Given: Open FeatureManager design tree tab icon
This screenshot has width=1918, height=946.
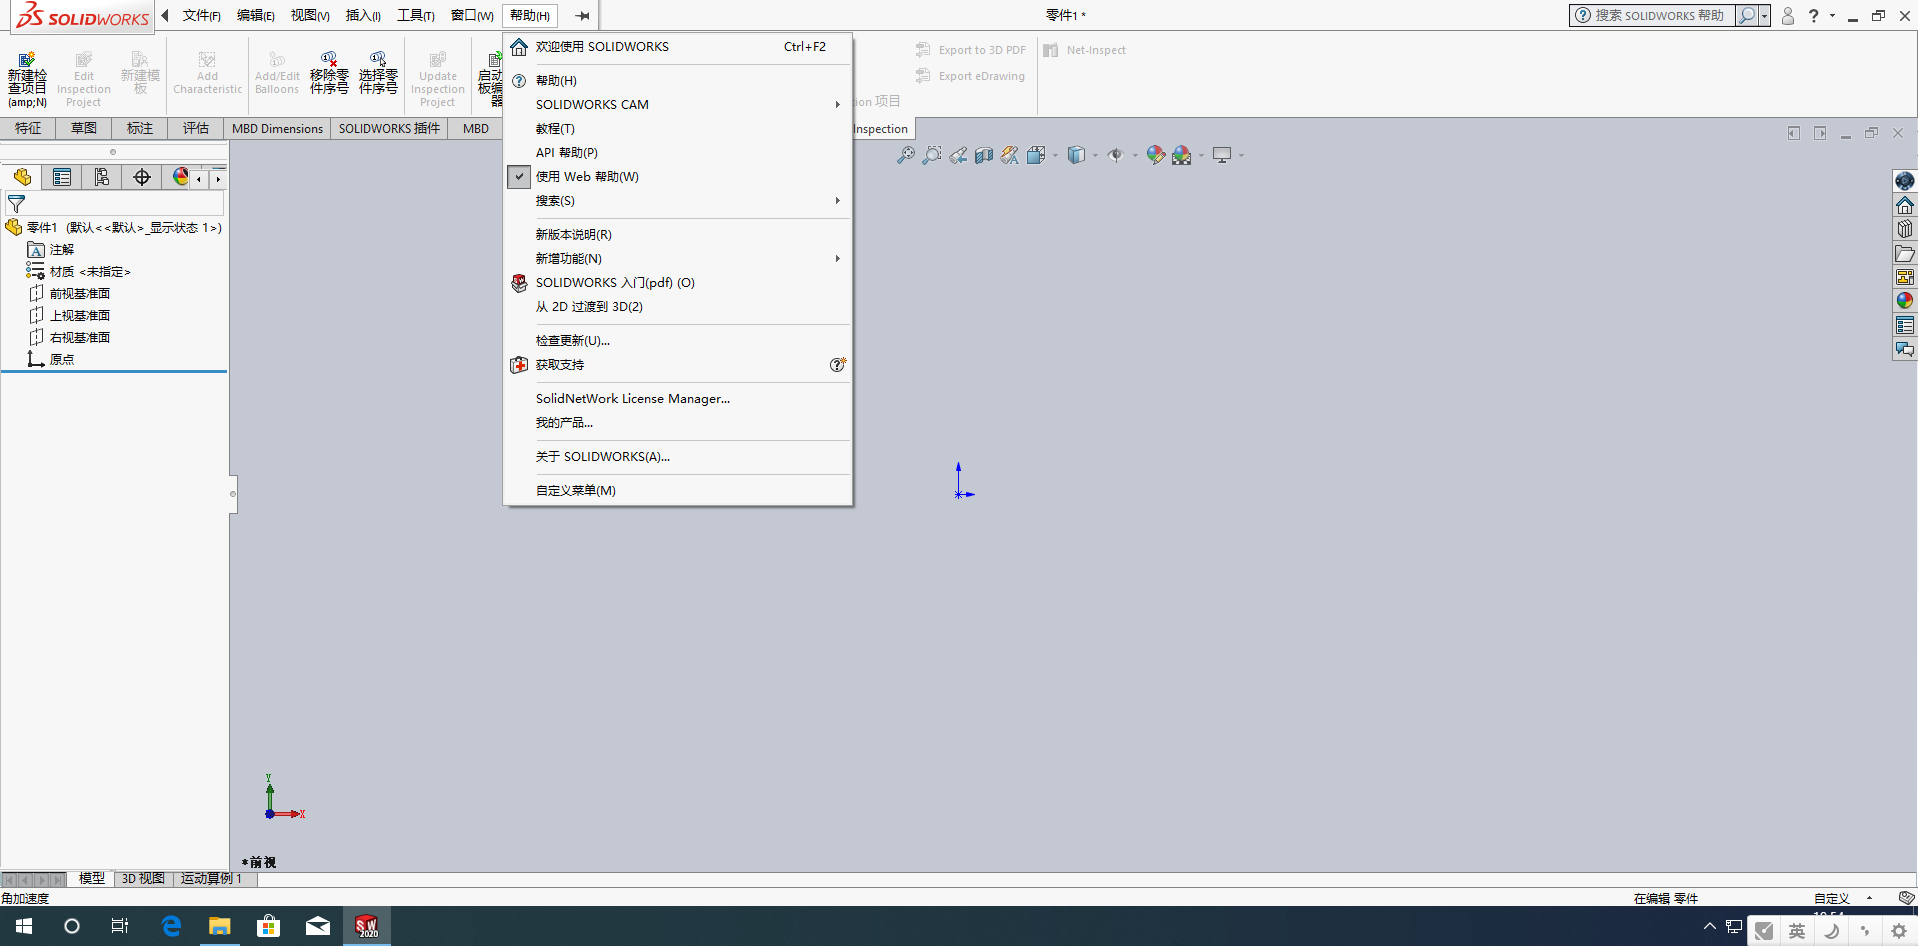Looking at the screenshot, I should [x=22, y=177].
